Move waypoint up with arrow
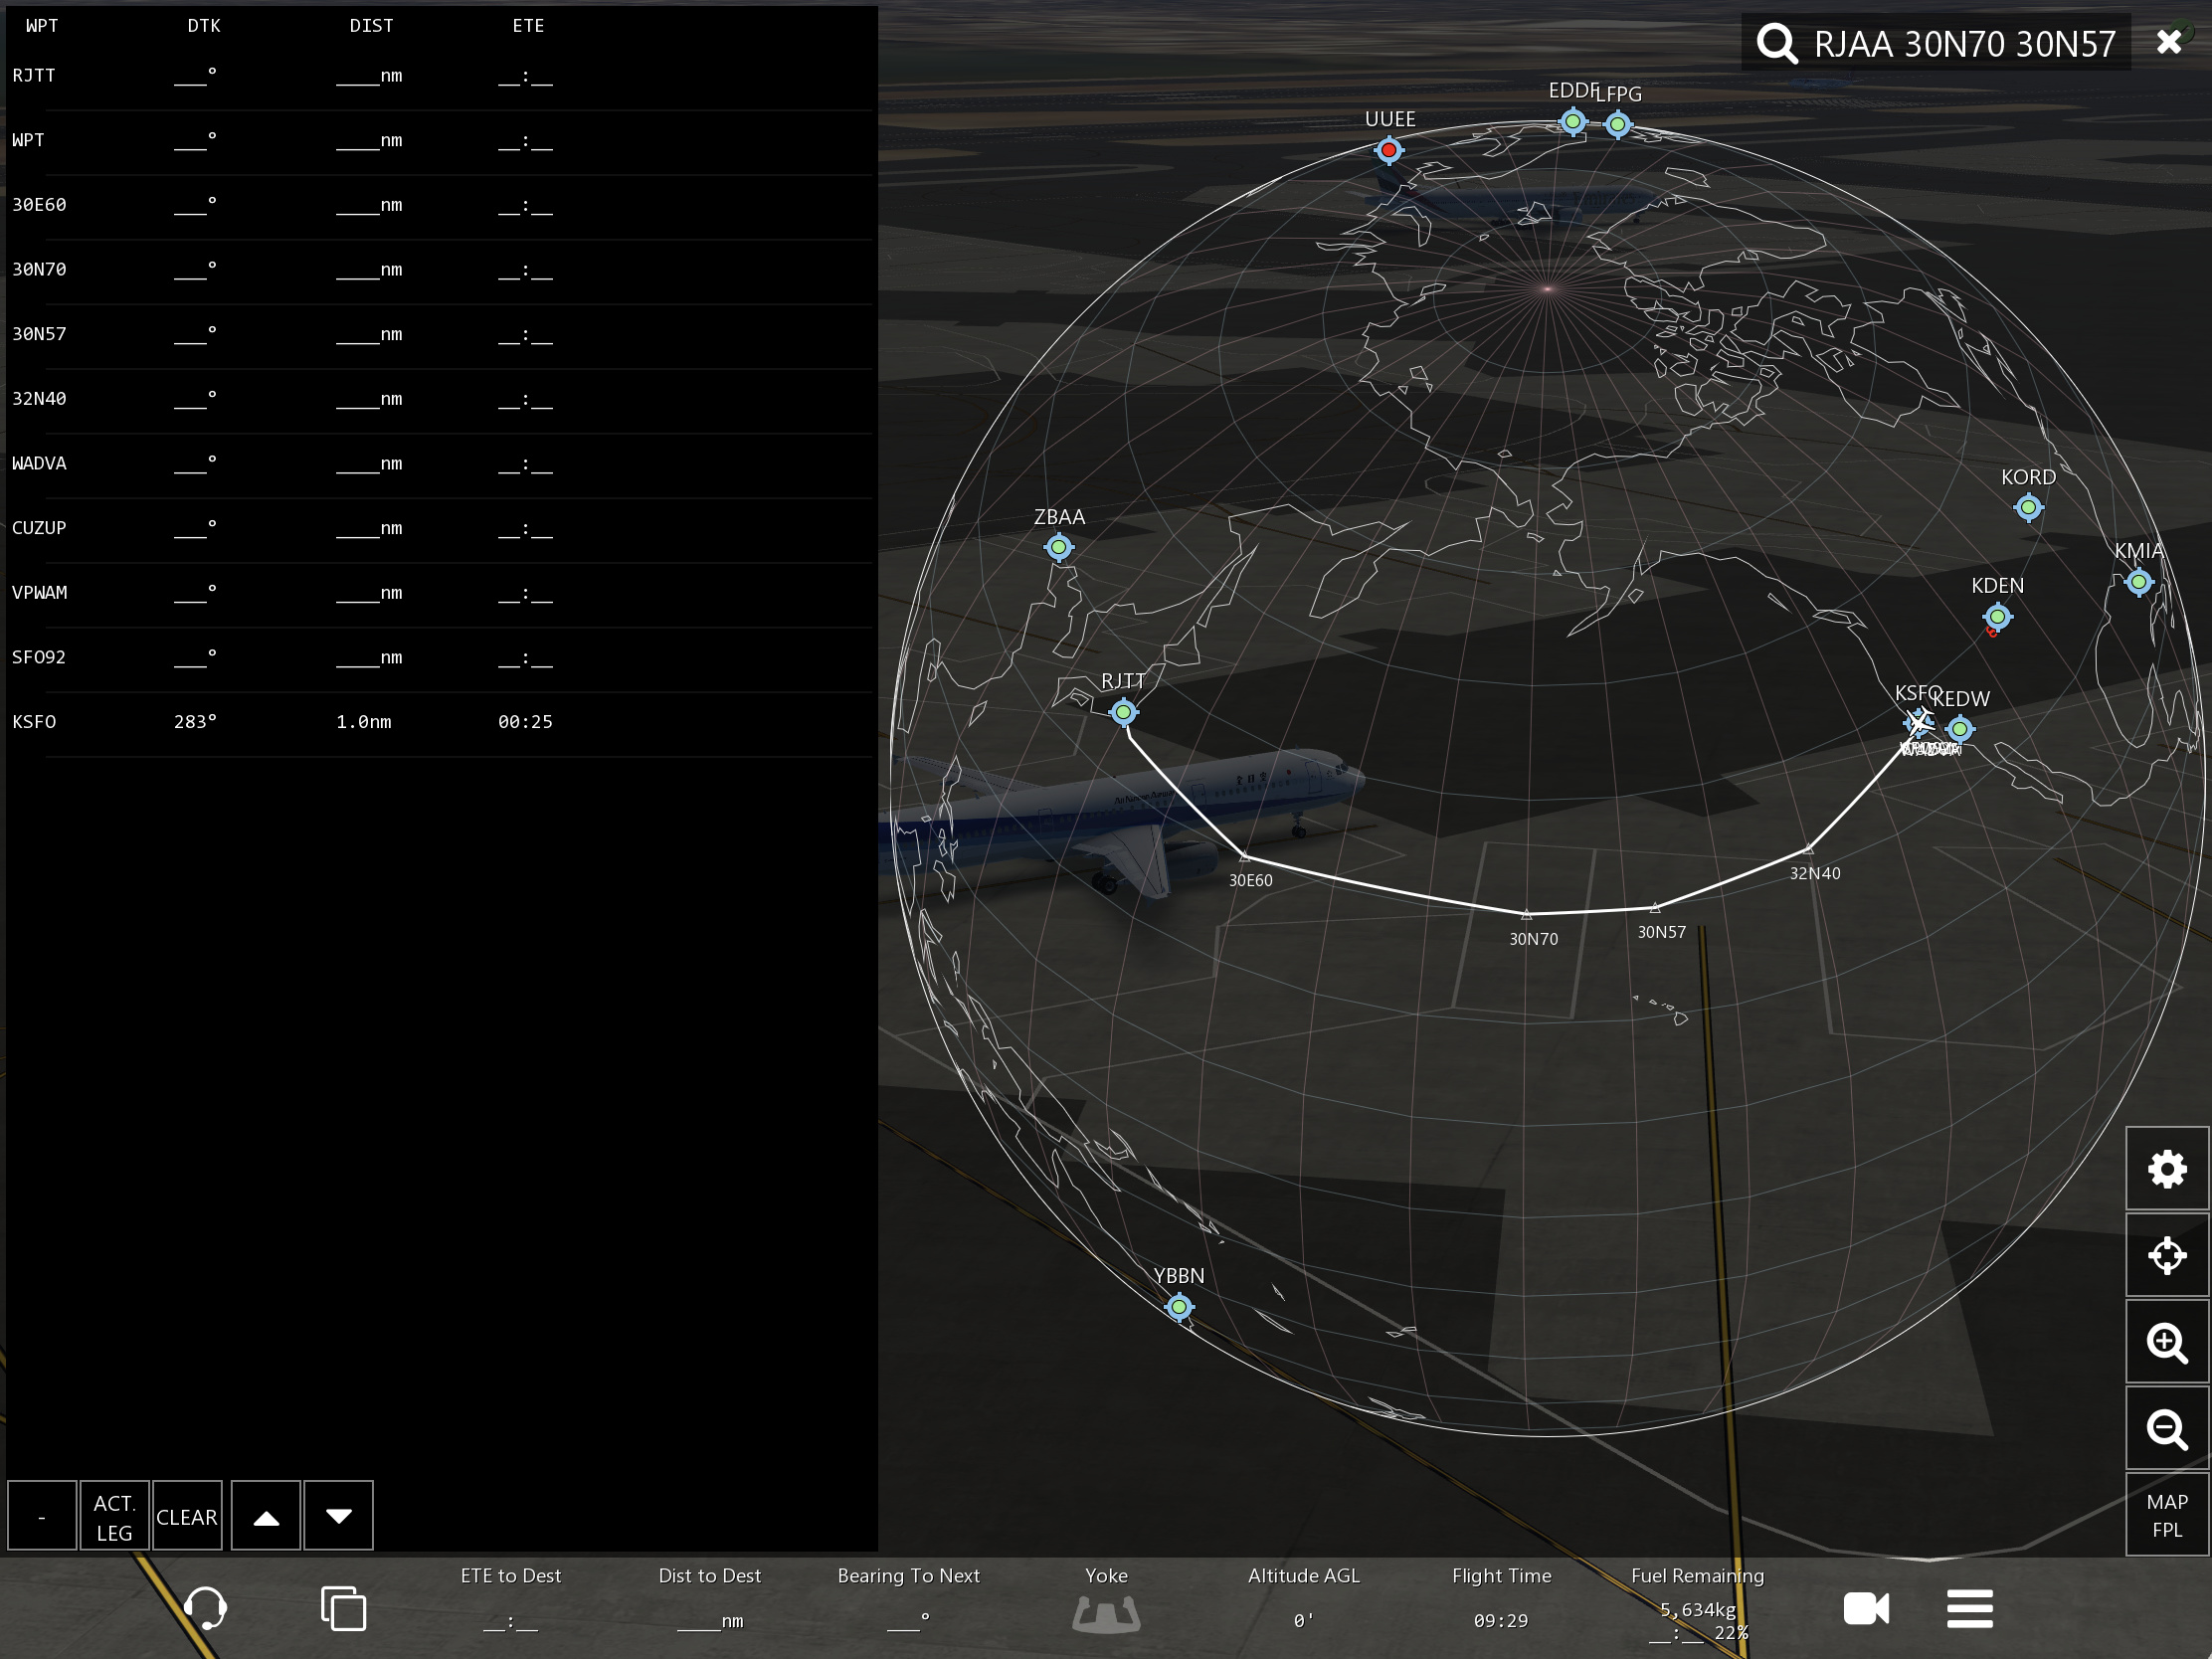2212x1659 pixels. pos(266,1516)
